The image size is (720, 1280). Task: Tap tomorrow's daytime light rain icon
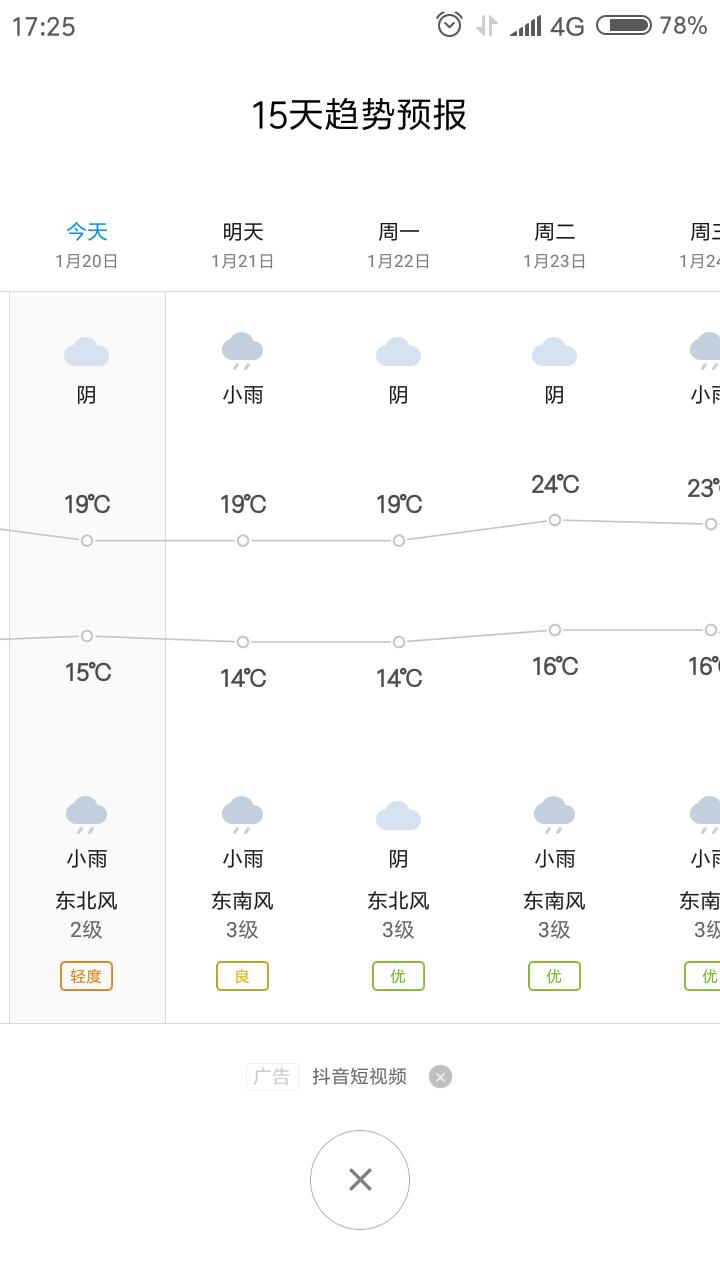click(242, 352)
